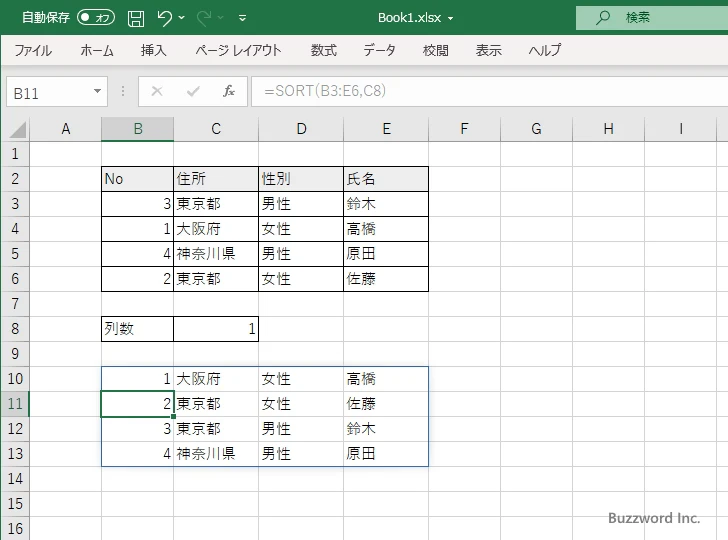728x540 pixels.
Task: Select column D header
Action: pos(301,129)
